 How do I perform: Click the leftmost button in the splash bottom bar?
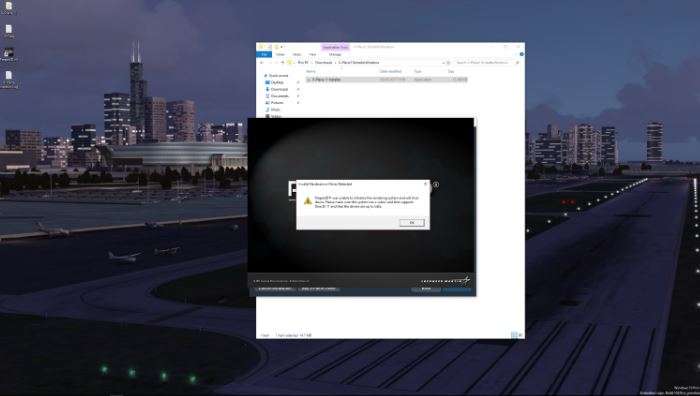pyautogui.click(x=275, y=289)
